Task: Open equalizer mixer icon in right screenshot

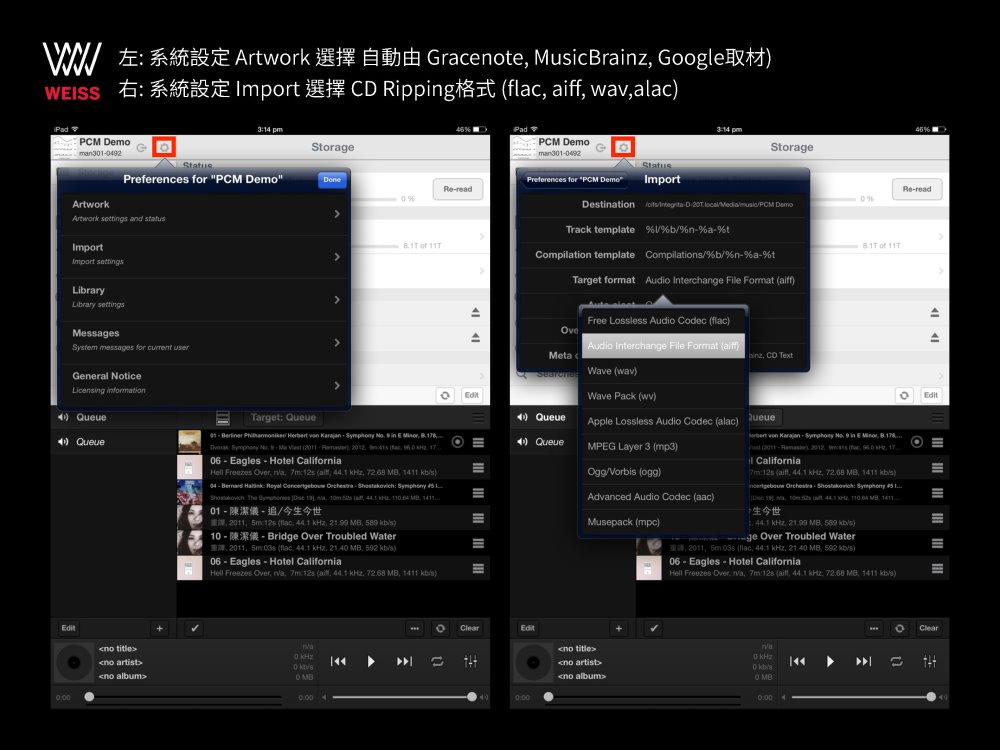Action: 930,661
